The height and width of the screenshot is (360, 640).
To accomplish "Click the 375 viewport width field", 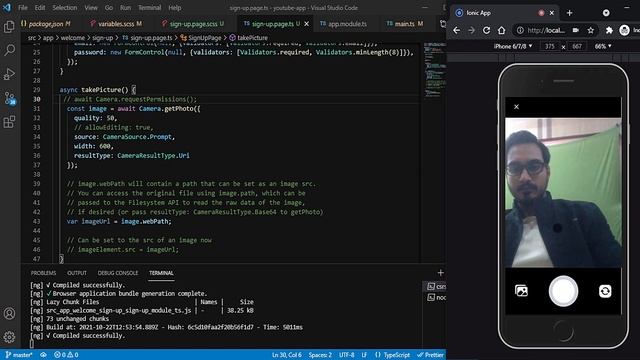I will point(550,46).
